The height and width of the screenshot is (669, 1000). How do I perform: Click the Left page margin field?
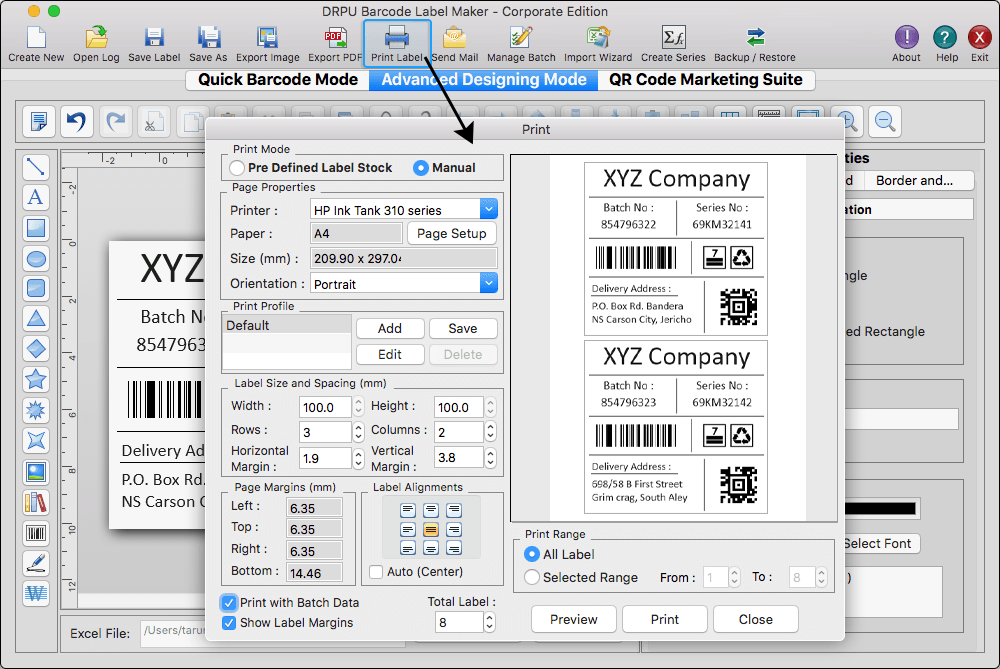coord(315,508)
